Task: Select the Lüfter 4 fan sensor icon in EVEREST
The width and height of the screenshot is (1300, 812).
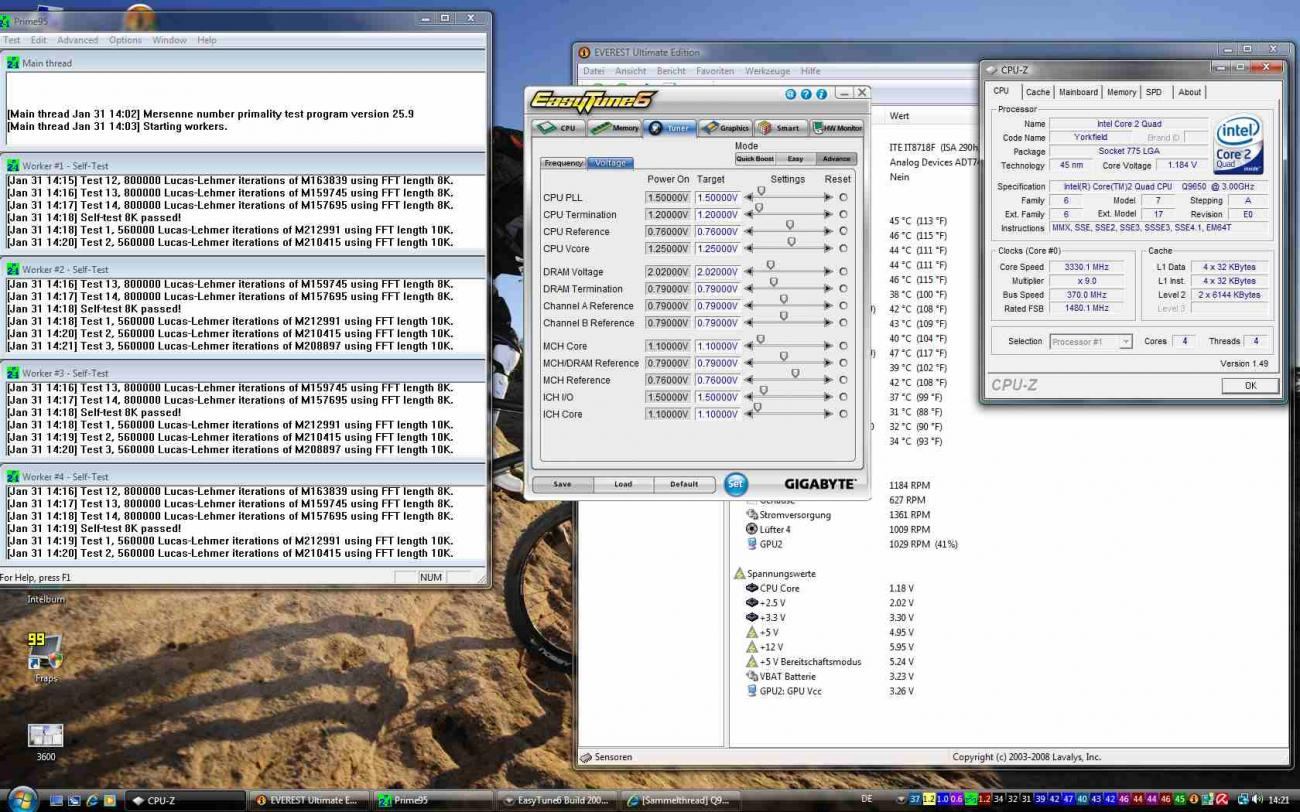Action: point(752,529)
